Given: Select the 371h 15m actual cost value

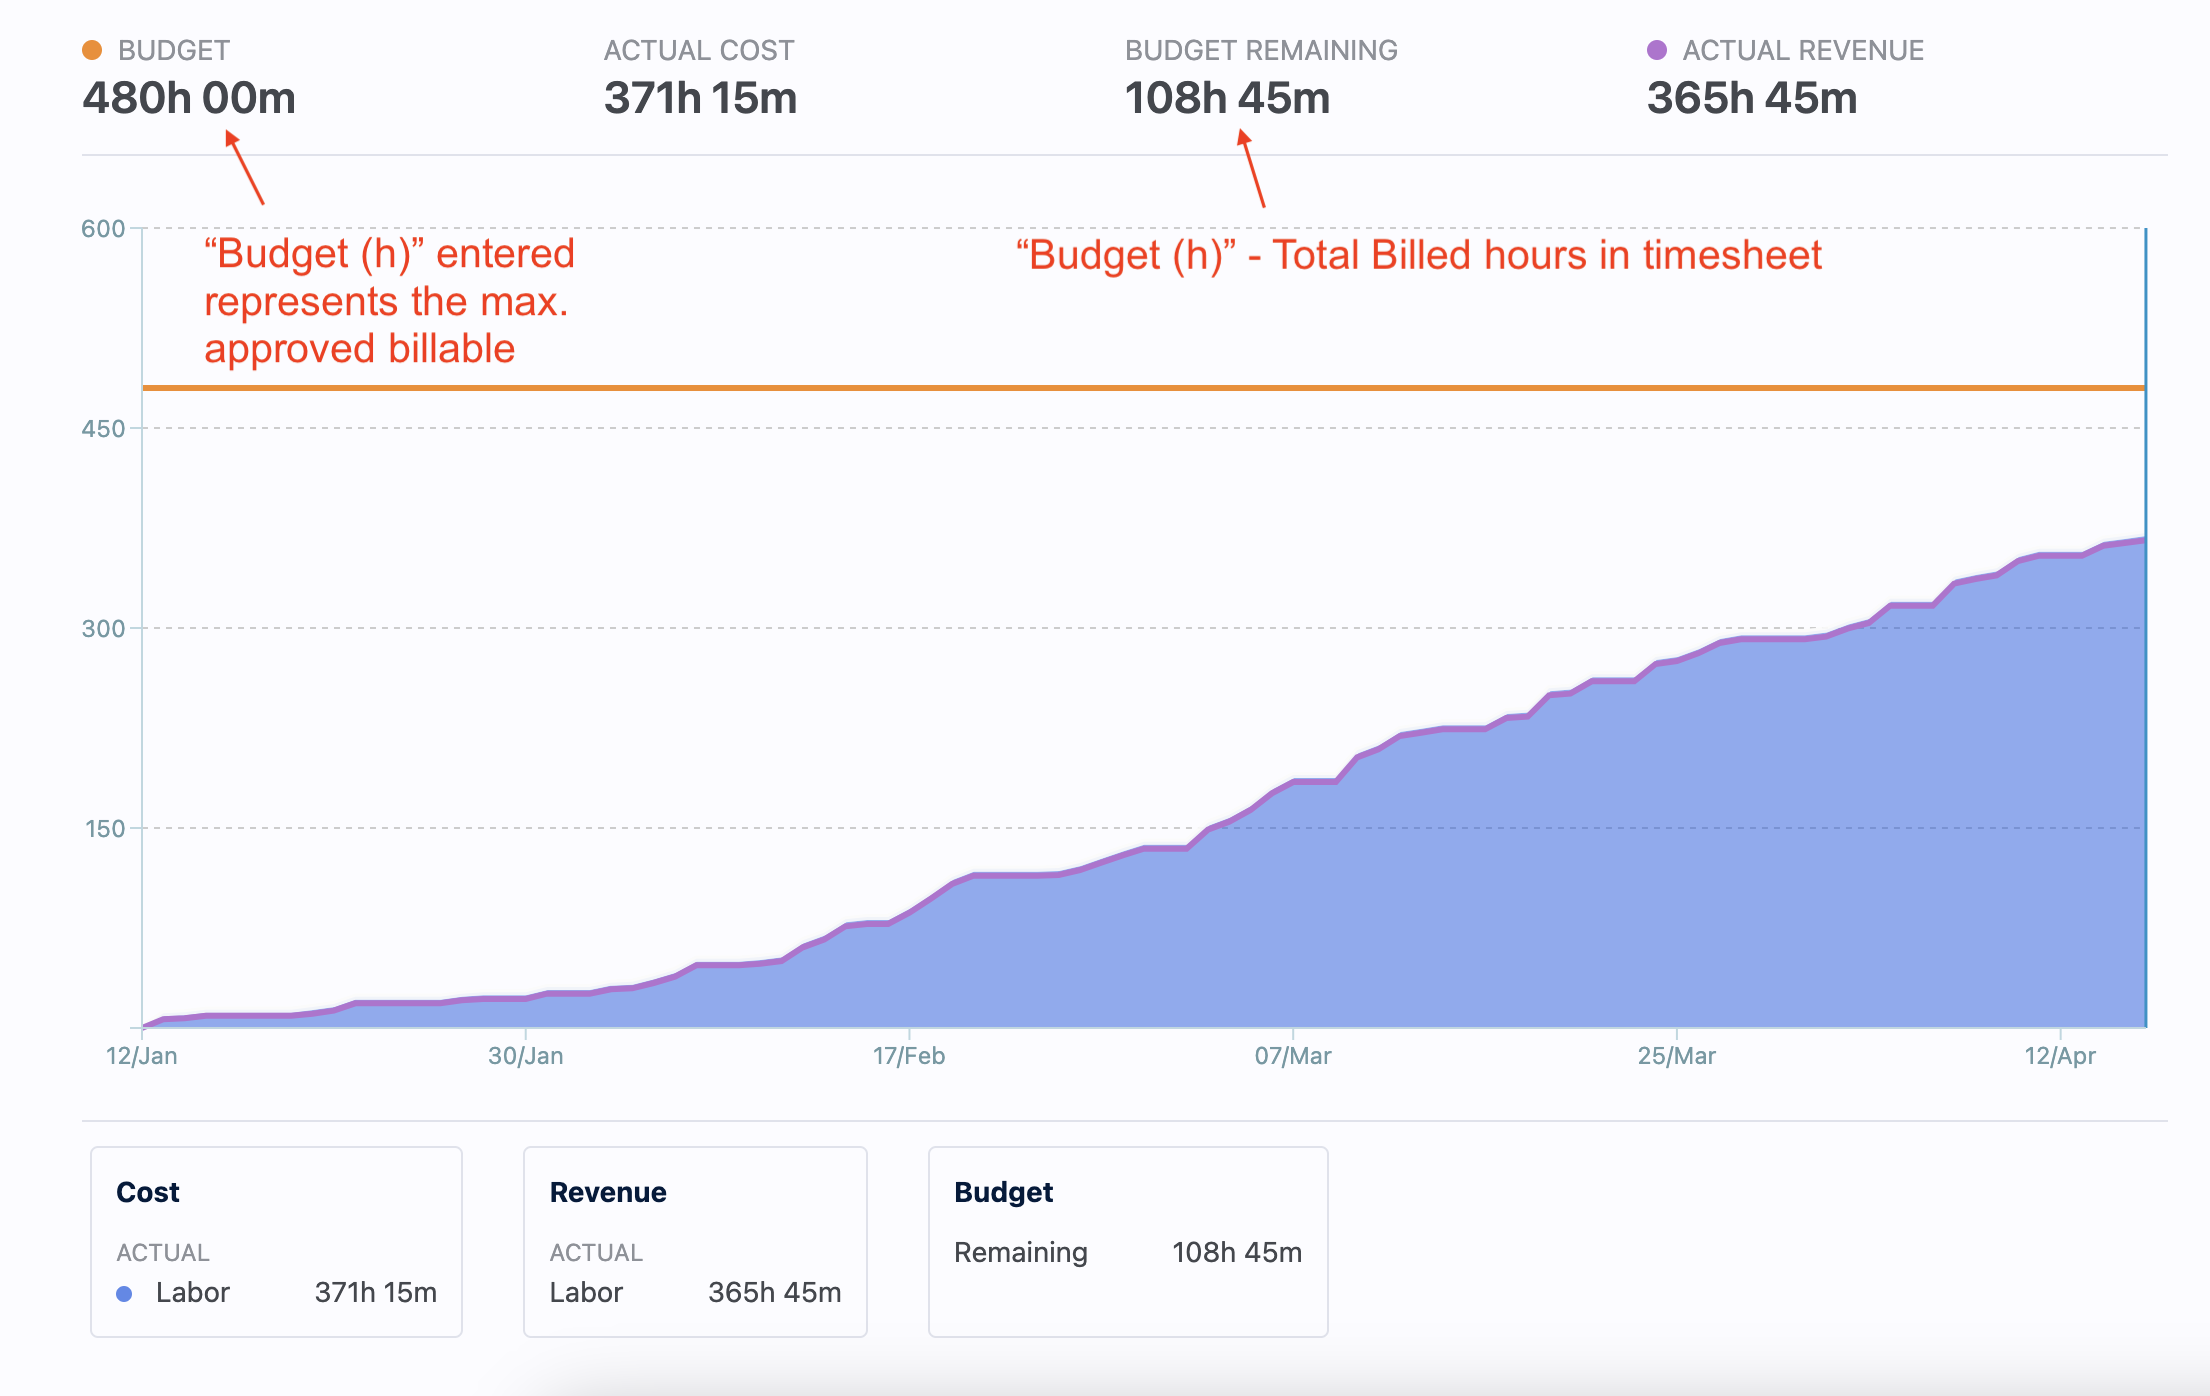Looking at the screenshot, I should (x=700, y=98).
